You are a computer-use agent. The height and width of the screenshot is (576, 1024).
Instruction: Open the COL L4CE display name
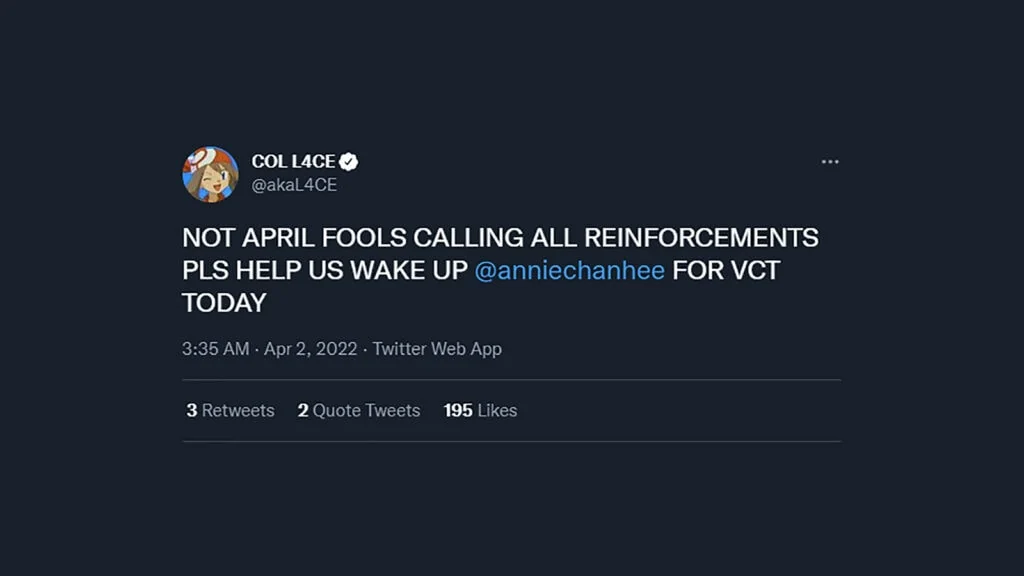point(293,161)
